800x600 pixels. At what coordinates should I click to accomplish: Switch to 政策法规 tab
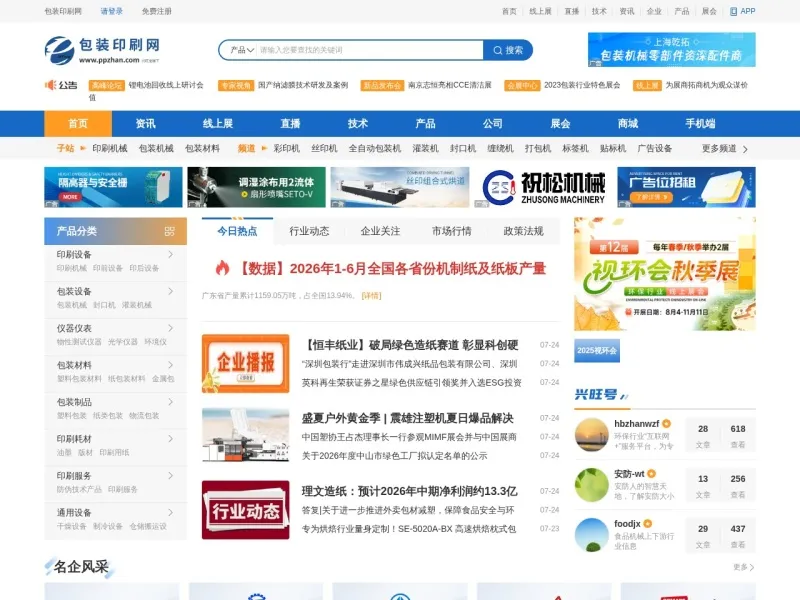(x=523, y=231)
